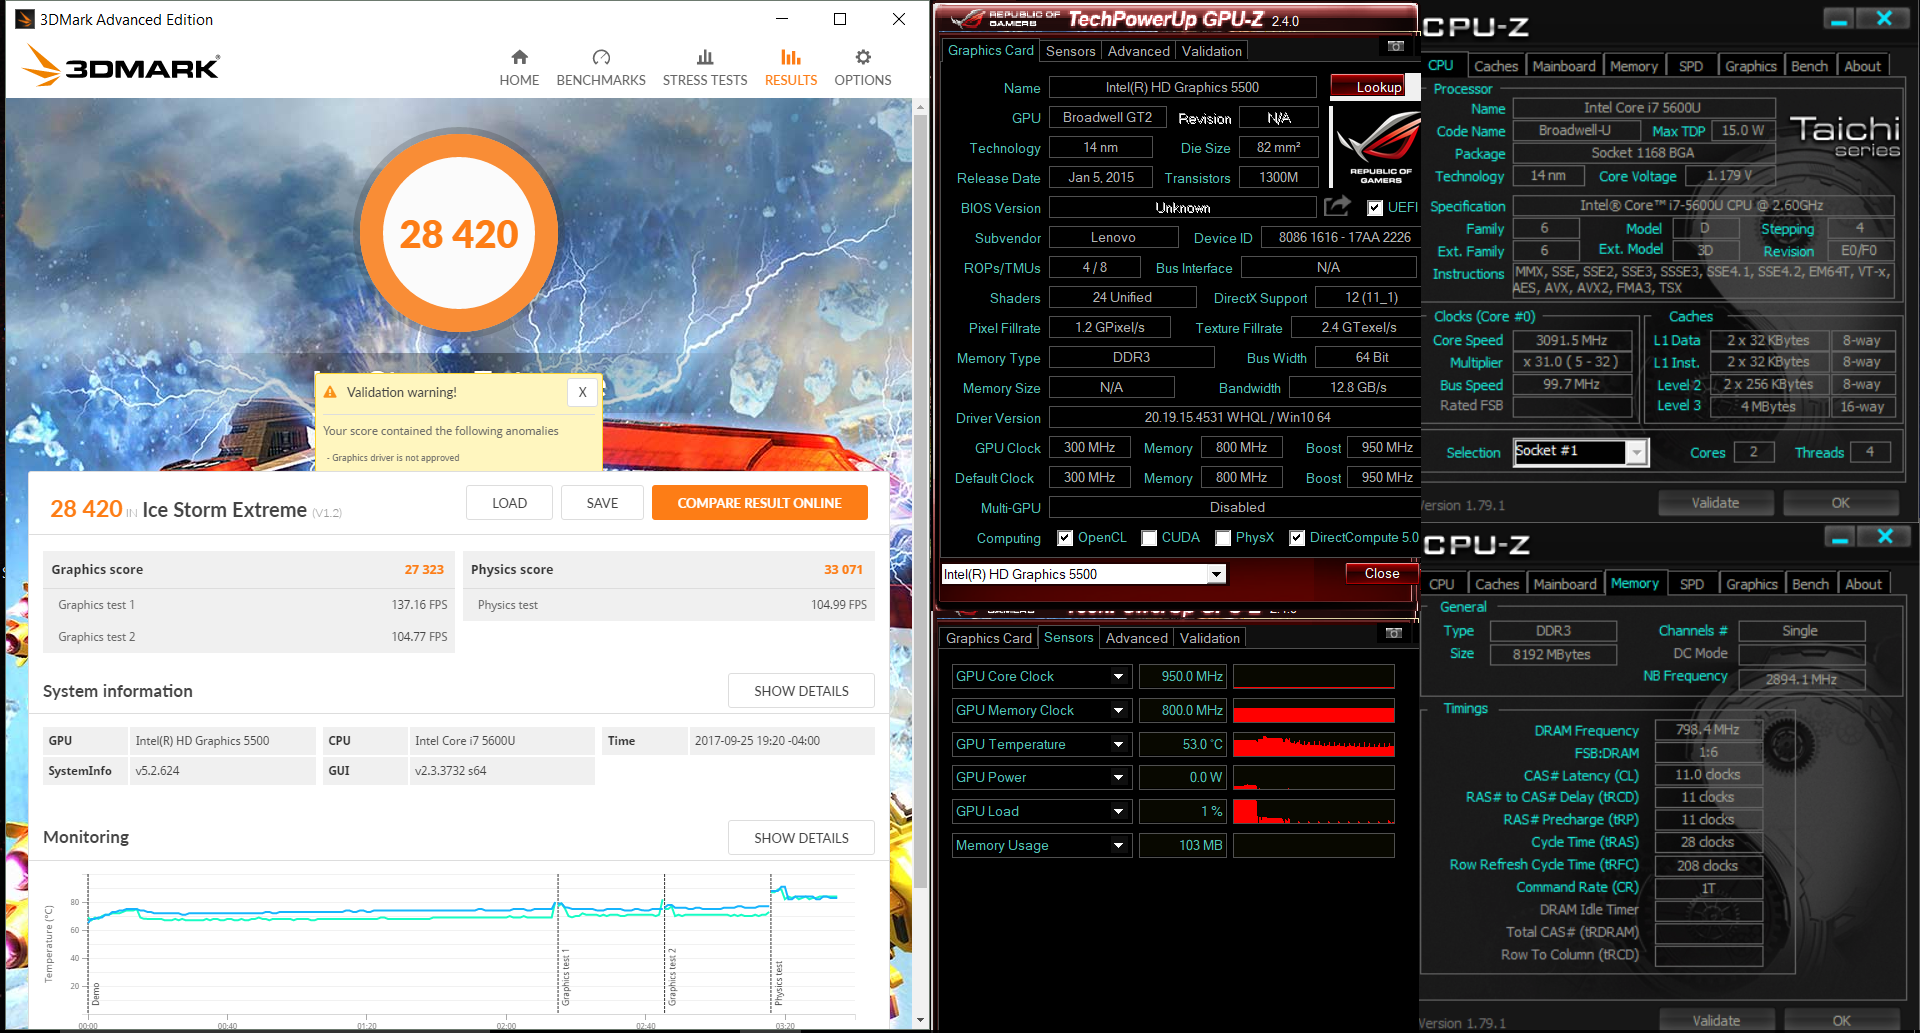
Task: Click the 3DMark vertical scrollbar thumb
Action: (920, 500)
